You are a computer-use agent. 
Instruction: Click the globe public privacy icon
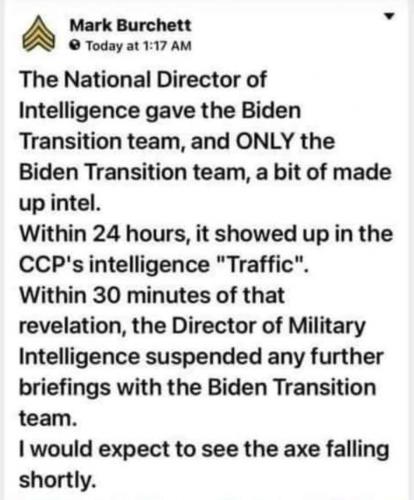76,46
